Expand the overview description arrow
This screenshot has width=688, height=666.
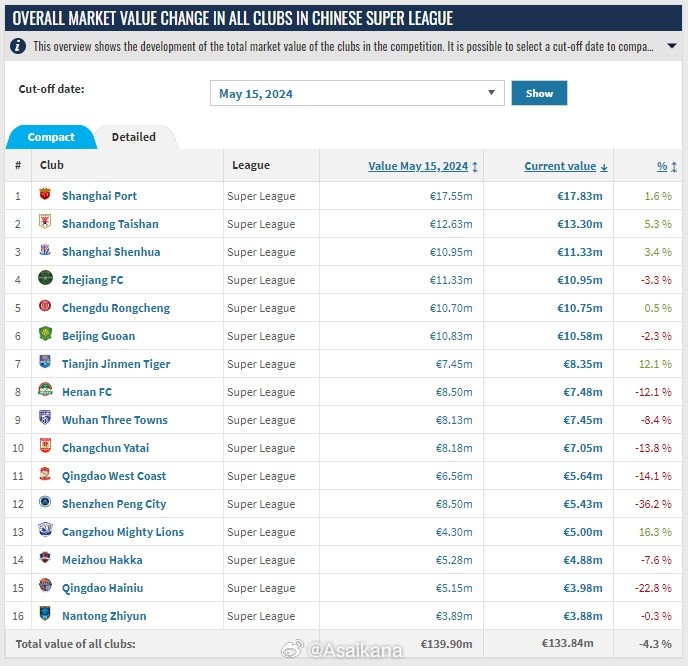pos(672,46)
